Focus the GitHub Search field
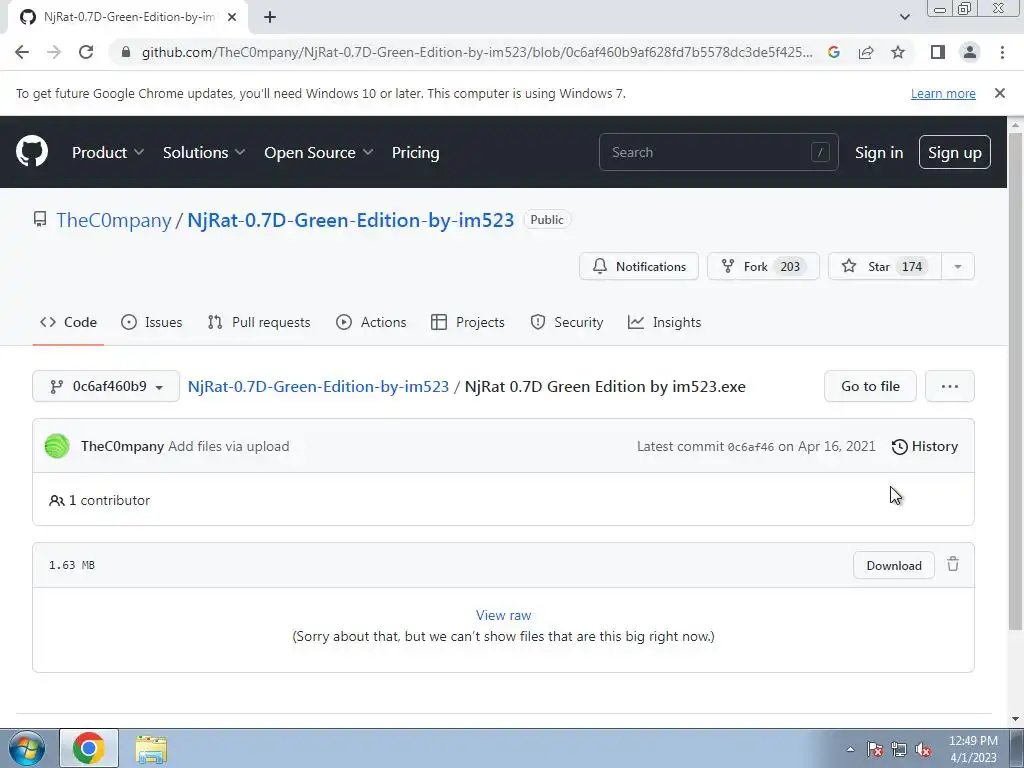This screenshot has width=1024, height=768. point(718,152)
